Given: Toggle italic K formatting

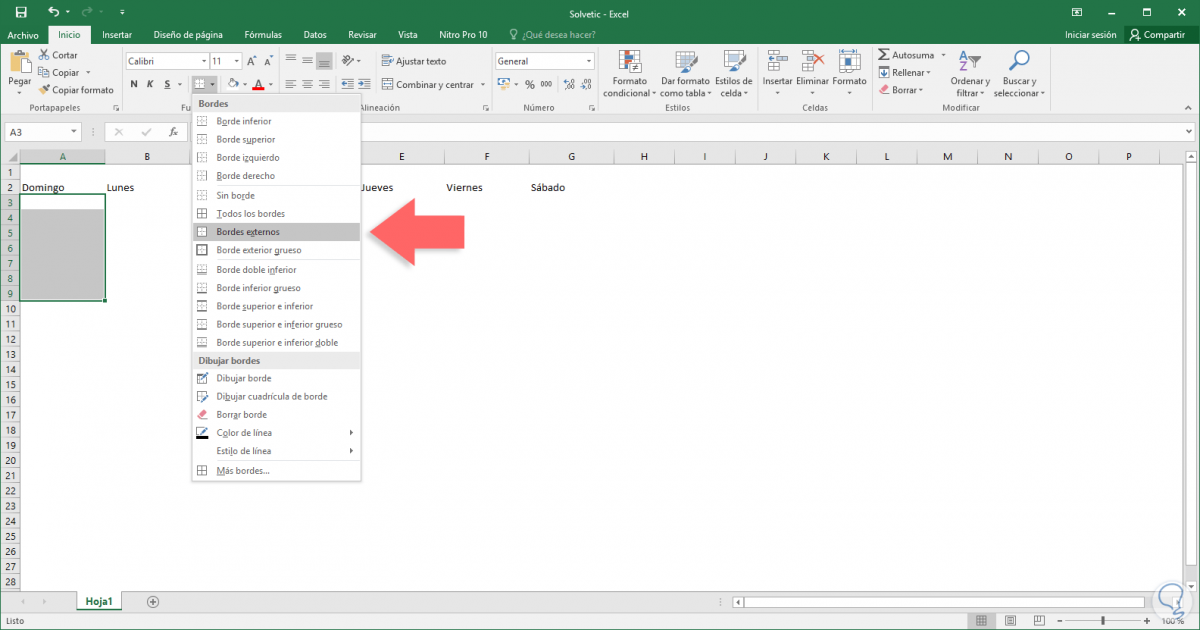Looking at the screenshot, I should [150, 85].
